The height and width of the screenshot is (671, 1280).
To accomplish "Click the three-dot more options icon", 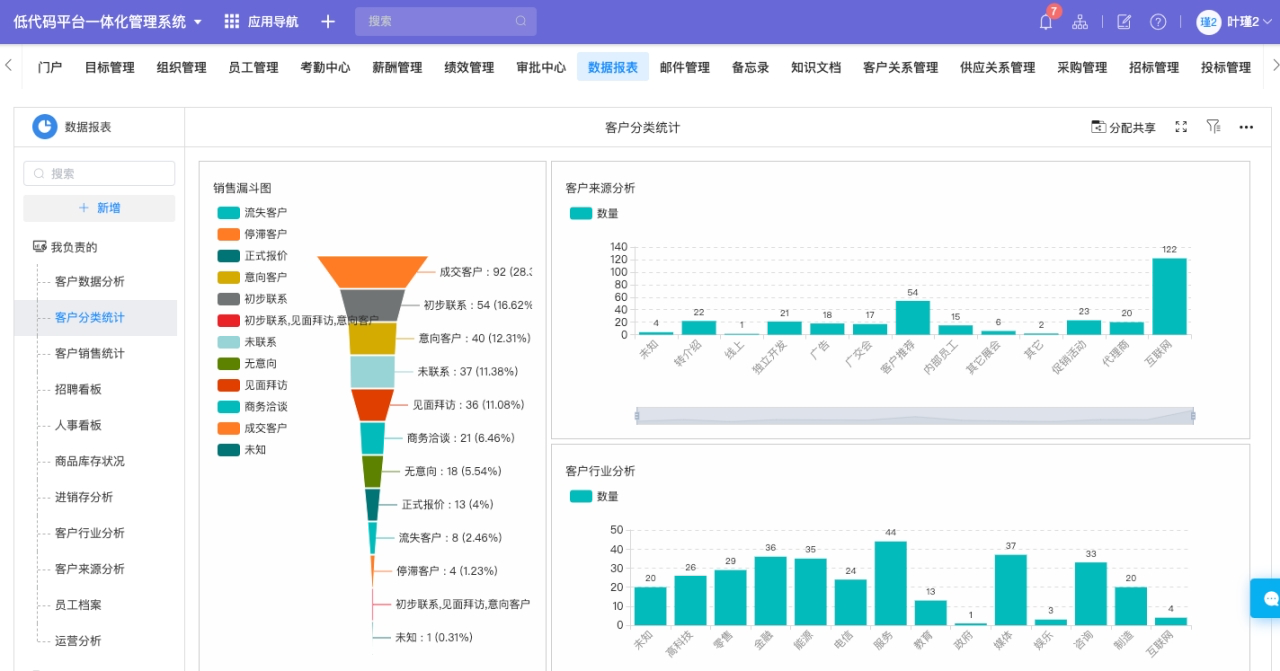I will [1246, 127].
